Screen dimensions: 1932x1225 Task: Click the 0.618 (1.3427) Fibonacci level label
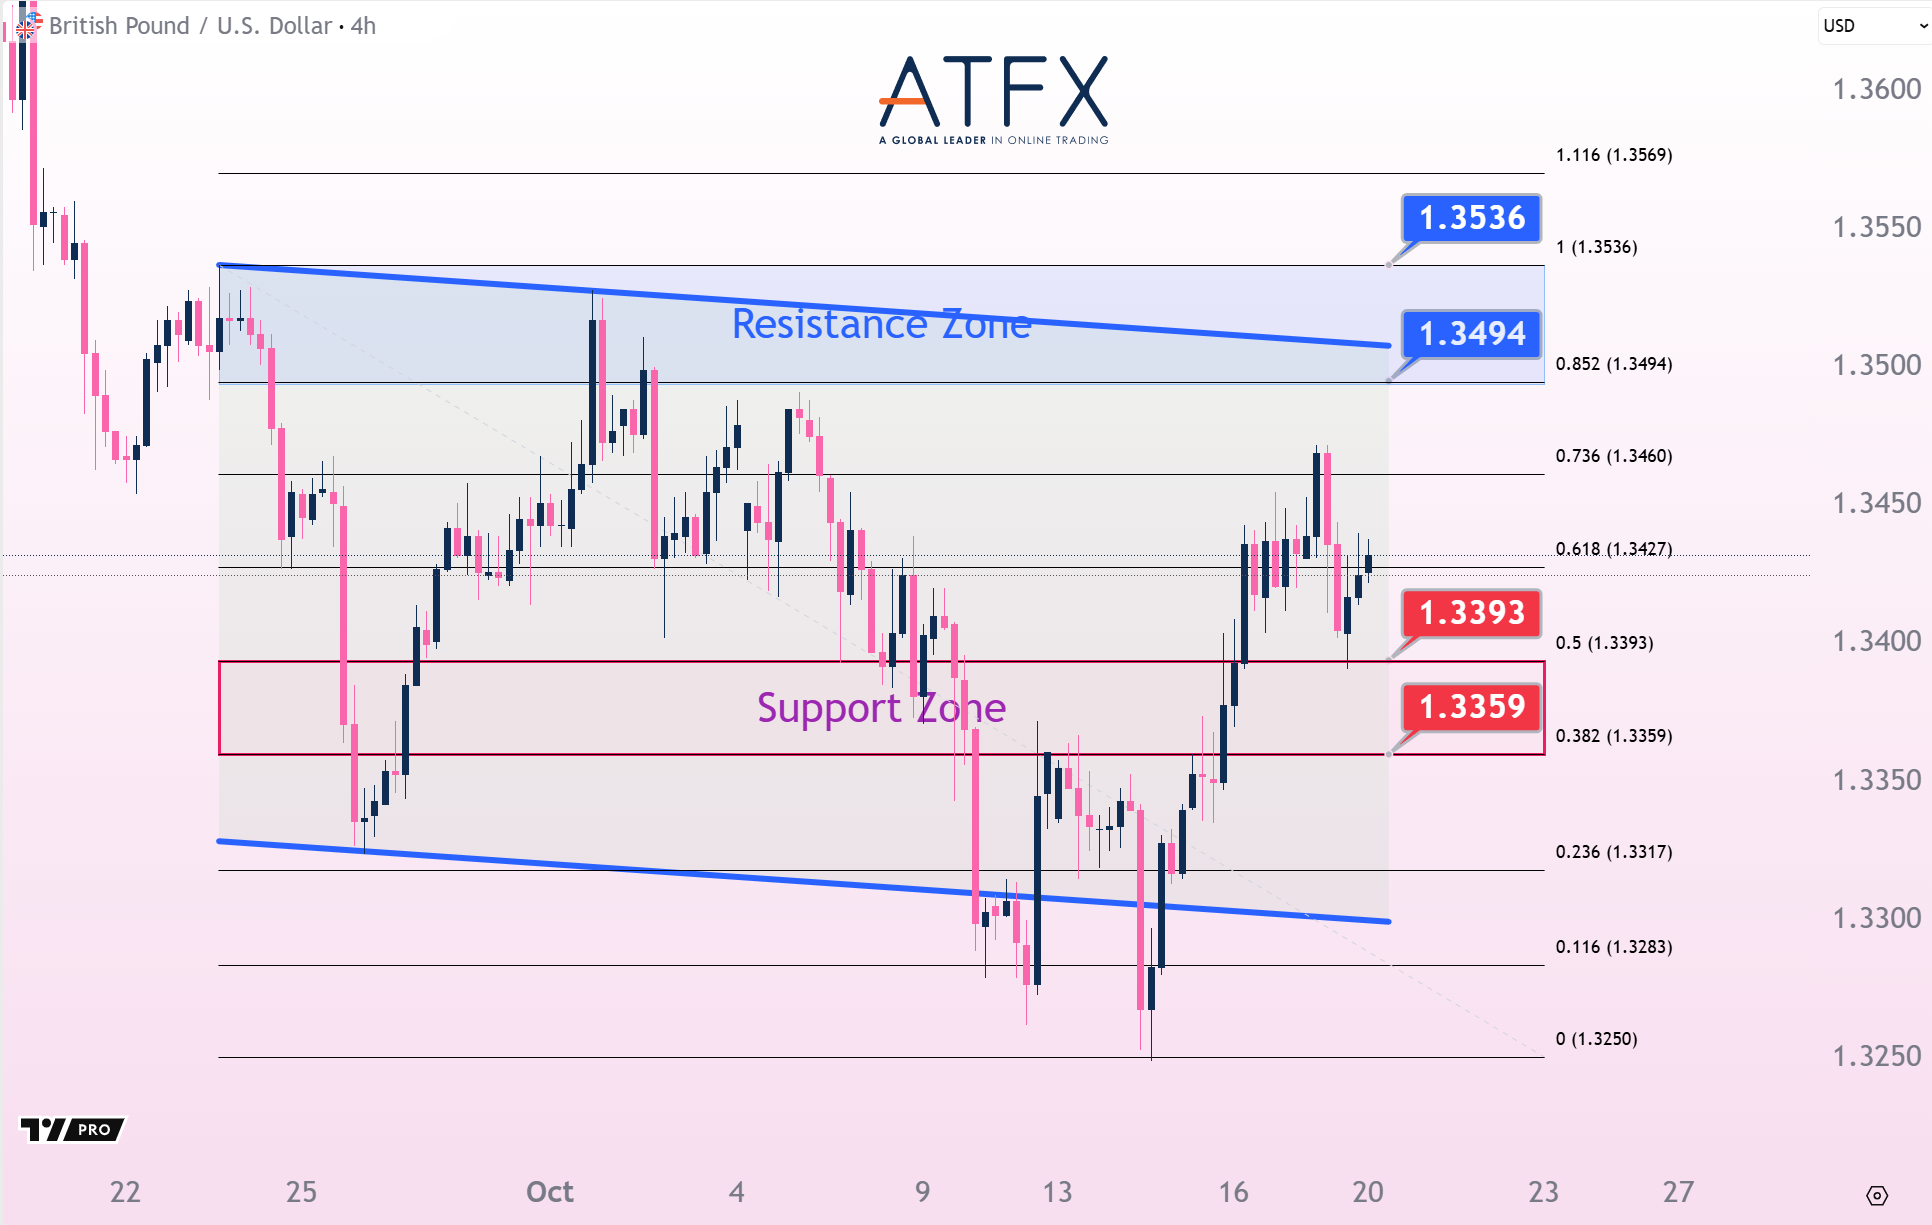pyautogui.click(x=1613, y=549)
